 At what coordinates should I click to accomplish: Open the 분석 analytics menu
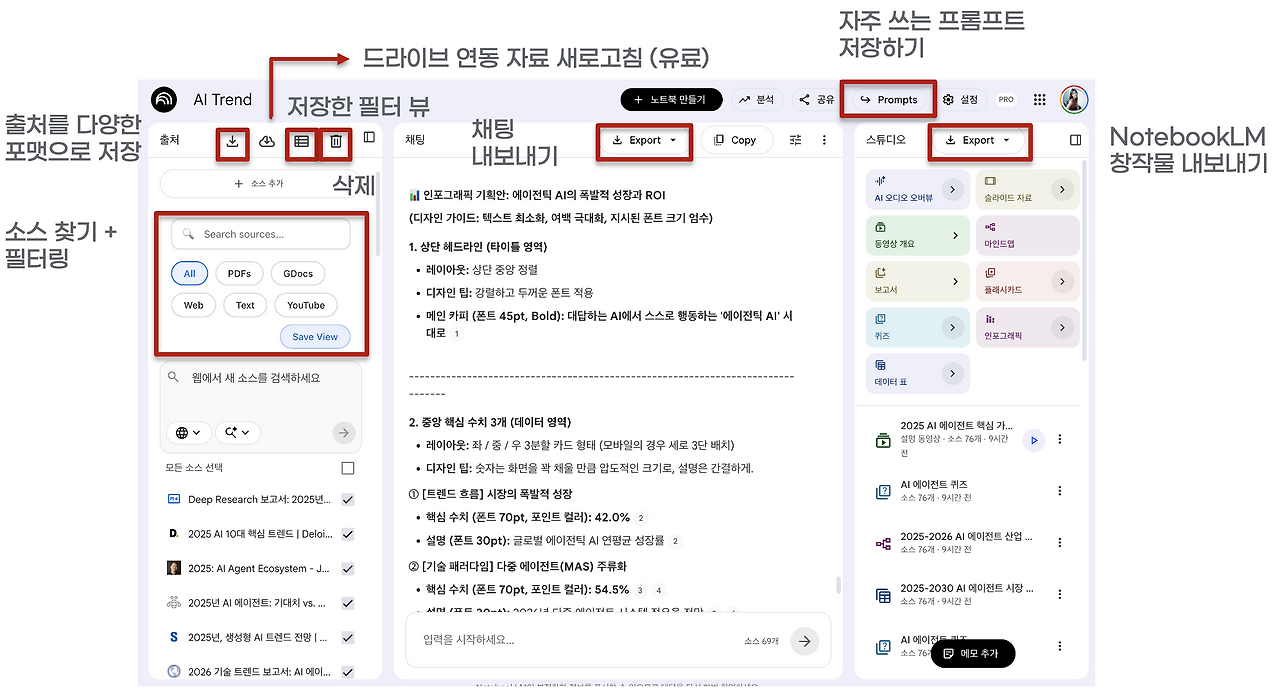tap(756, 100)
